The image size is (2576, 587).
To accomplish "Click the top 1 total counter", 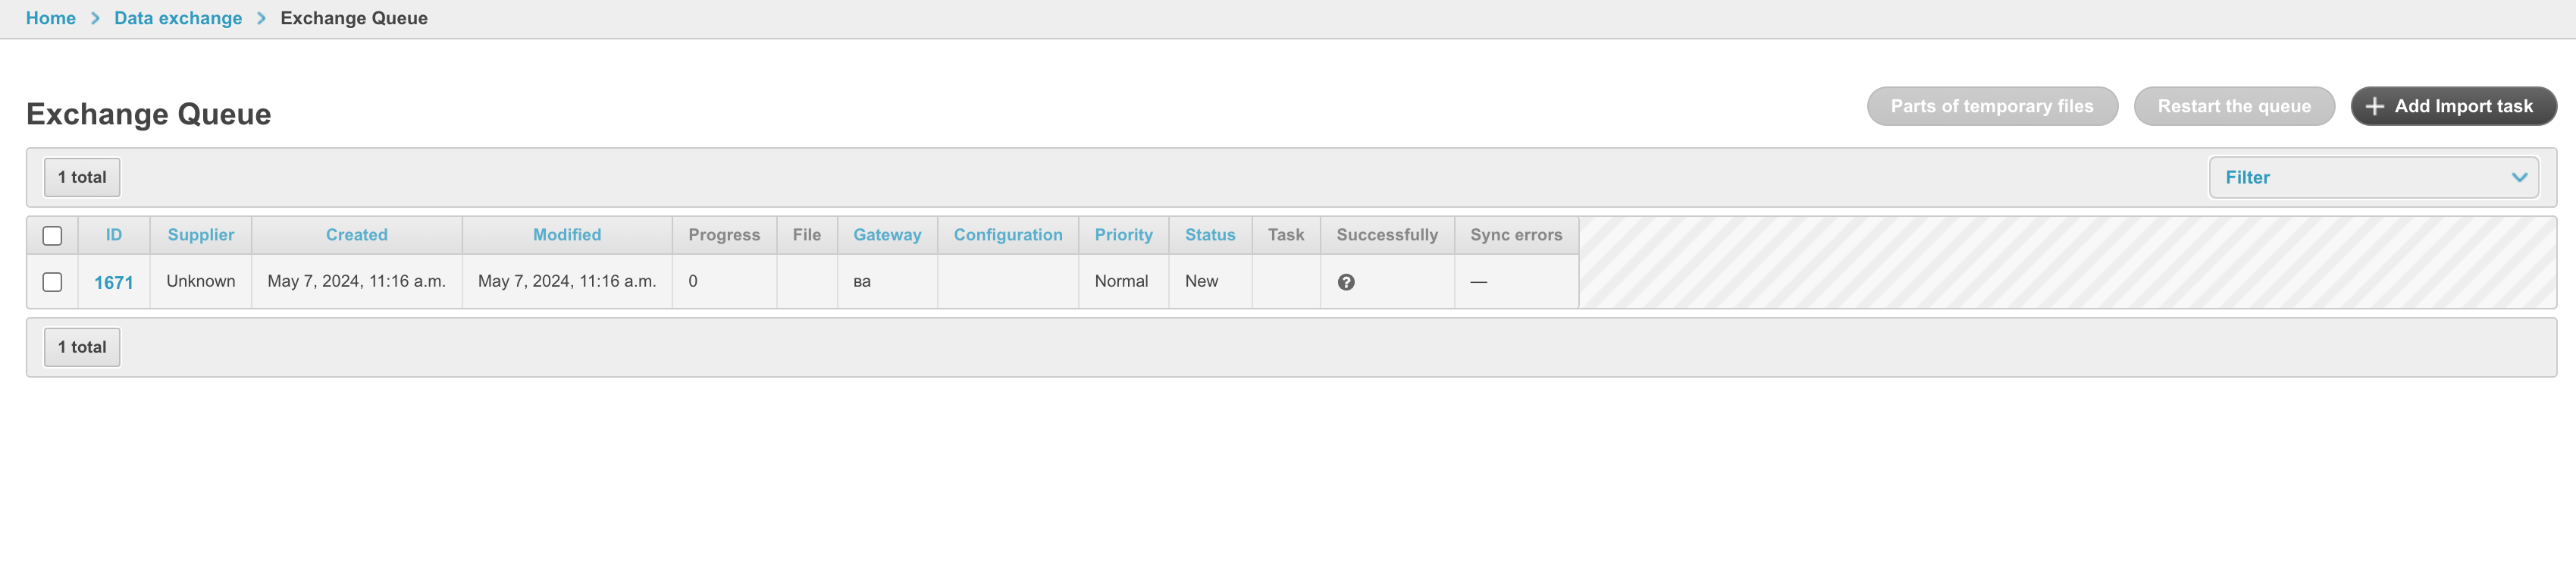I will coord(82,177).
